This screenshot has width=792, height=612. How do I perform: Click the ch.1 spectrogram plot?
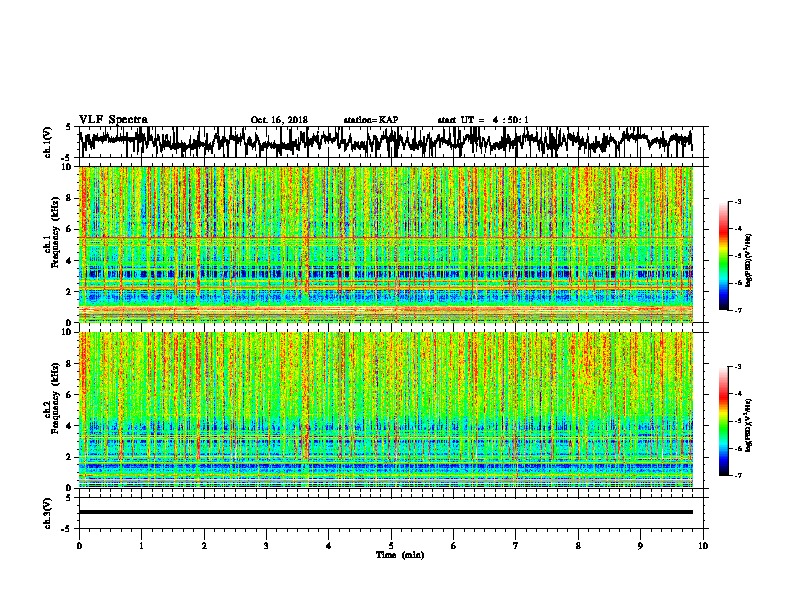386,244
